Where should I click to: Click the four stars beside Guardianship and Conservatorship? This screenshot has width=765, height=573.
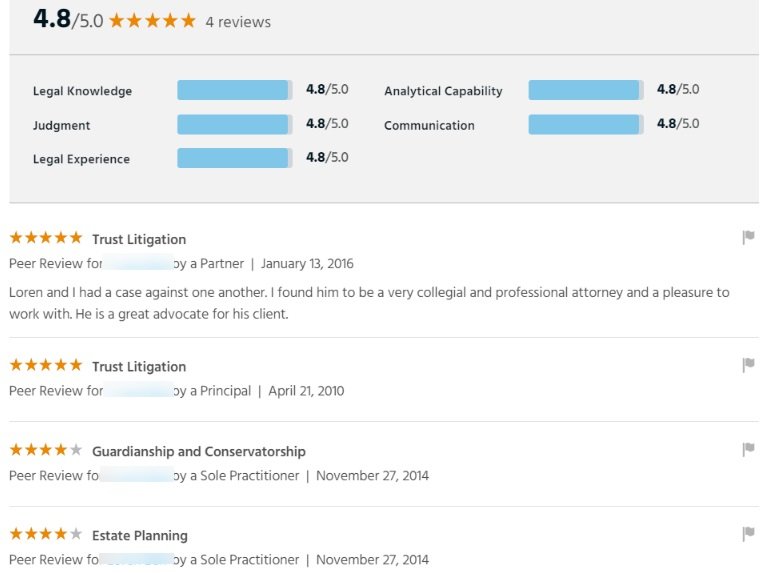[x=46, y=450]
